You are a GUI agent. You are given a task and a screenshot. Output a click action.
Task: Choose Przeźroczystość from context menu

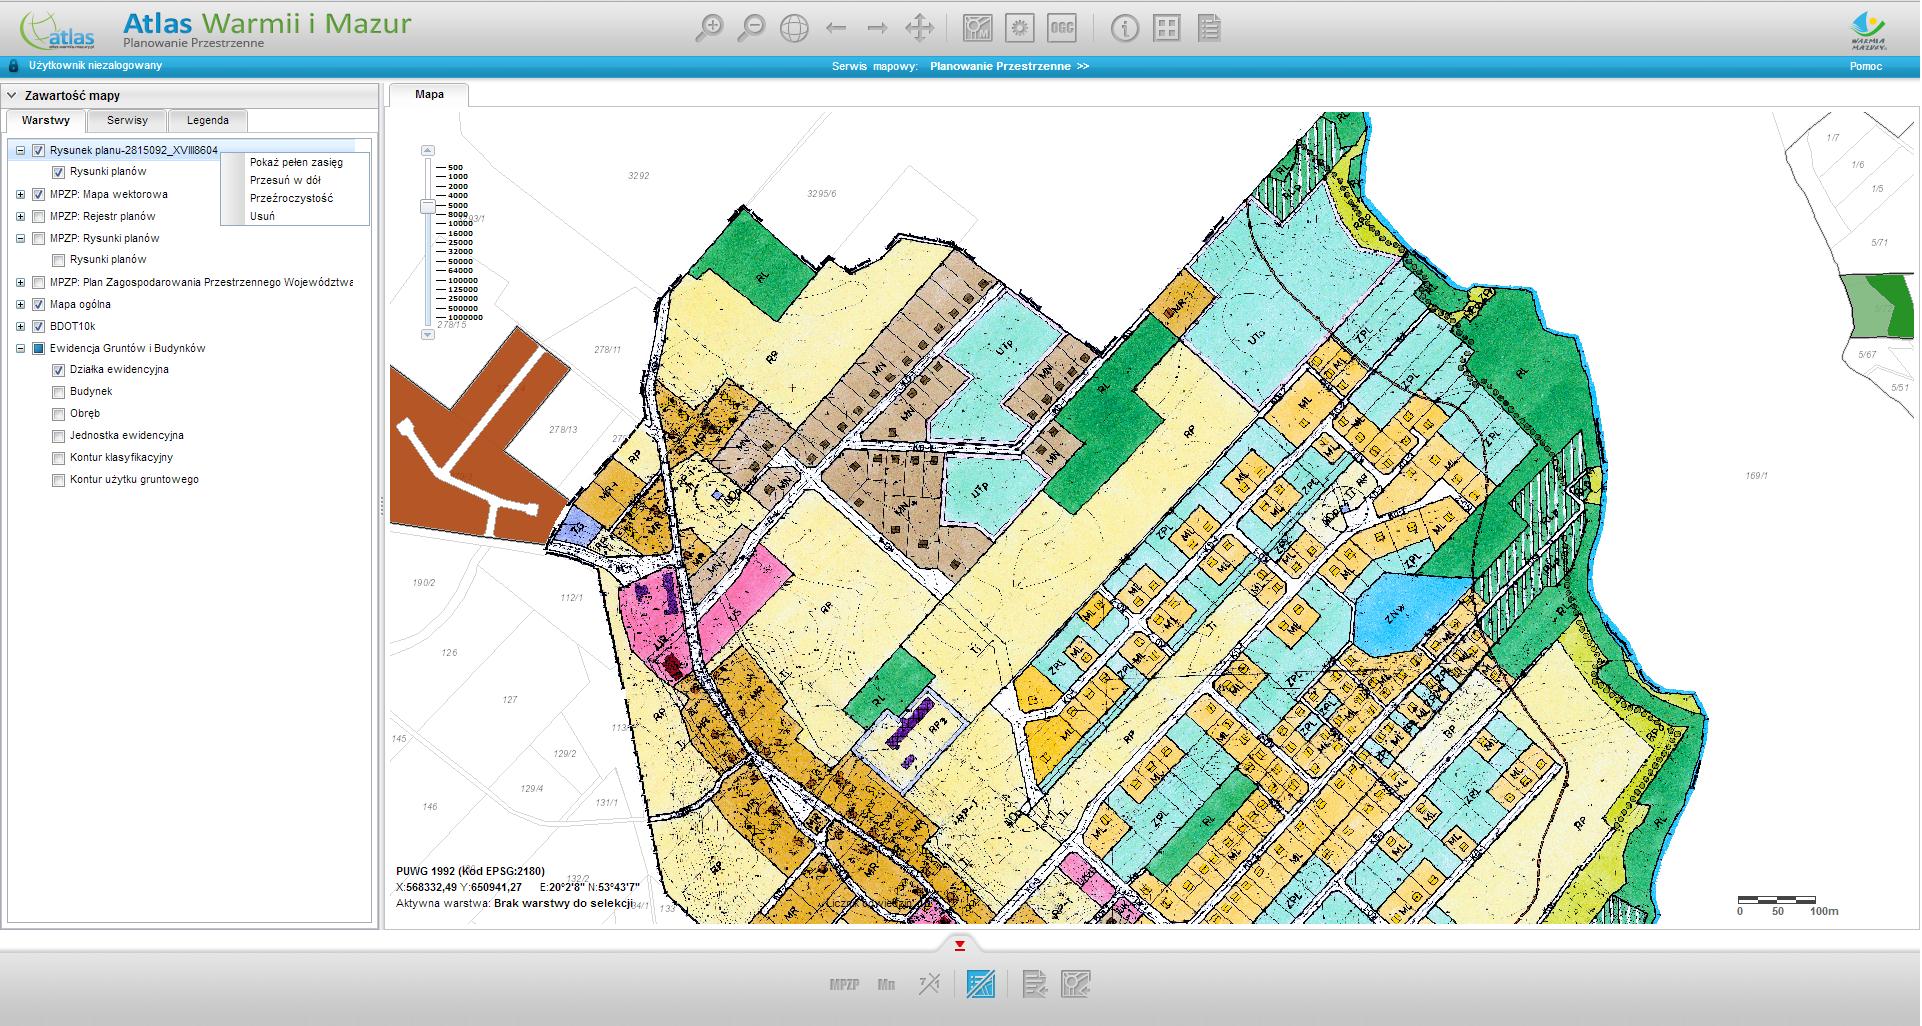point(296,198)
